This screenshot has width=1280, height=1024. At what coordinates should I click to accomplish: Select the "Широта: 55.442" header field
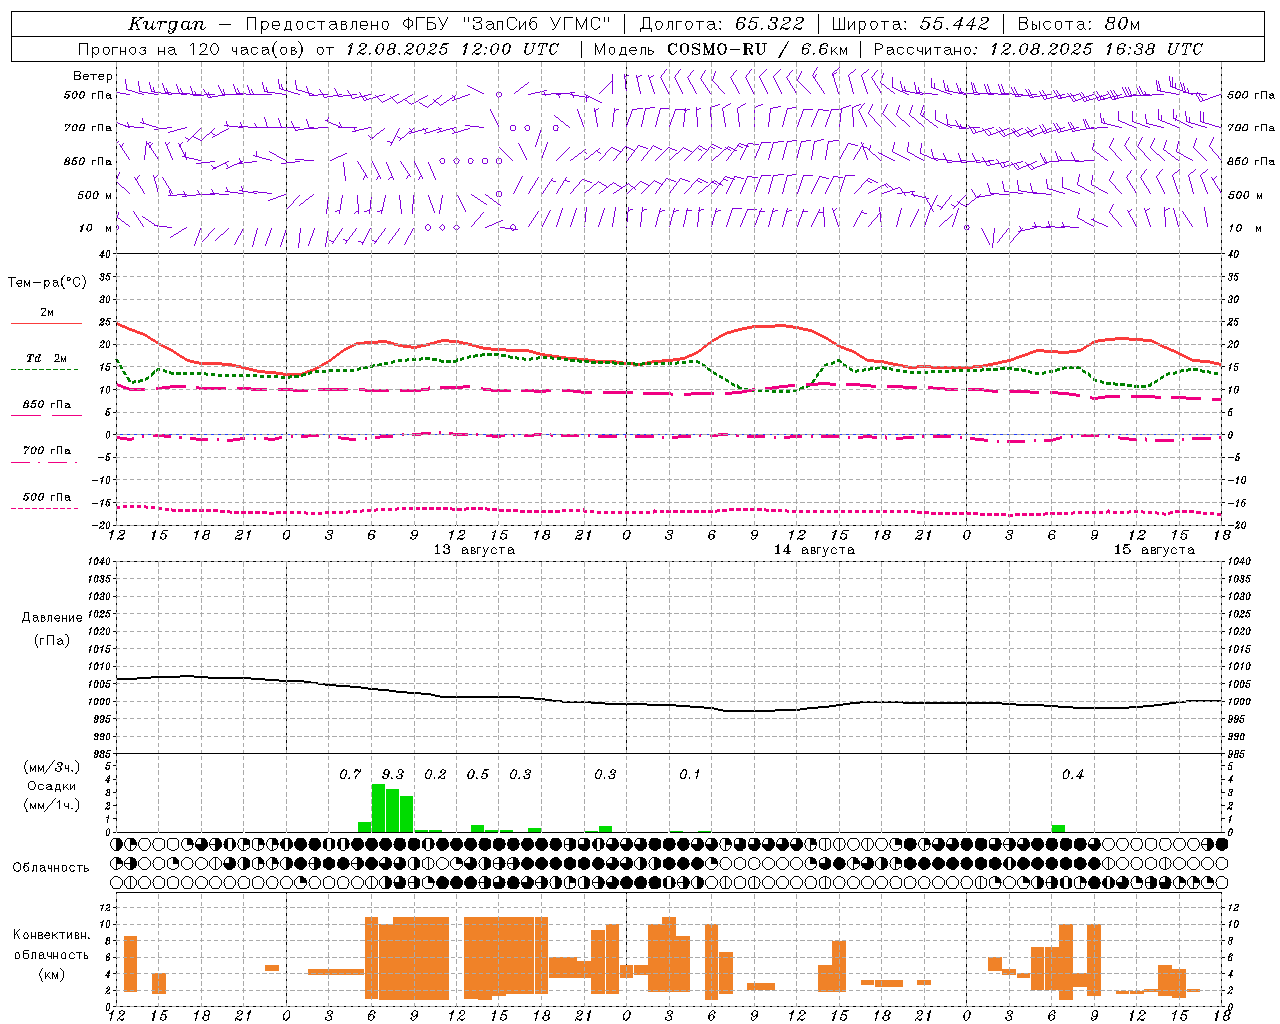point(910,24)
